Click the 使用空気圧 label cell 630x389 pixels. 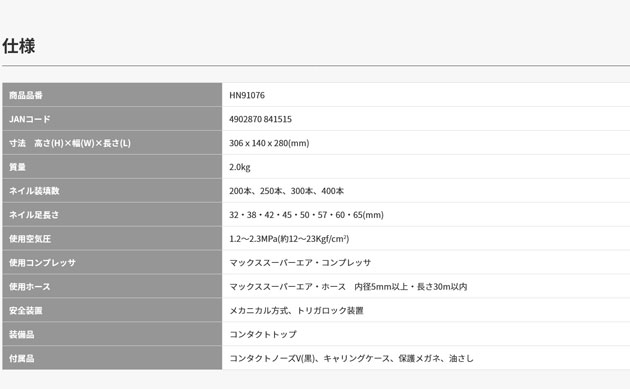pyautogui.click(x=112, y=238)
